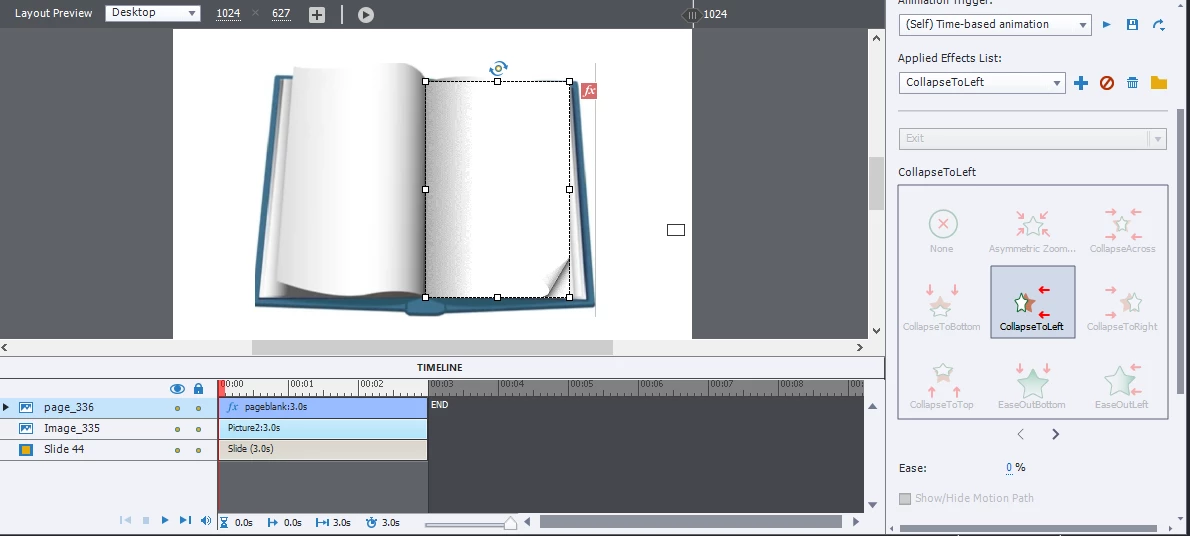Open the Applied Effects List dropdown
This screenshot has height=536, width=1190.
981,82
